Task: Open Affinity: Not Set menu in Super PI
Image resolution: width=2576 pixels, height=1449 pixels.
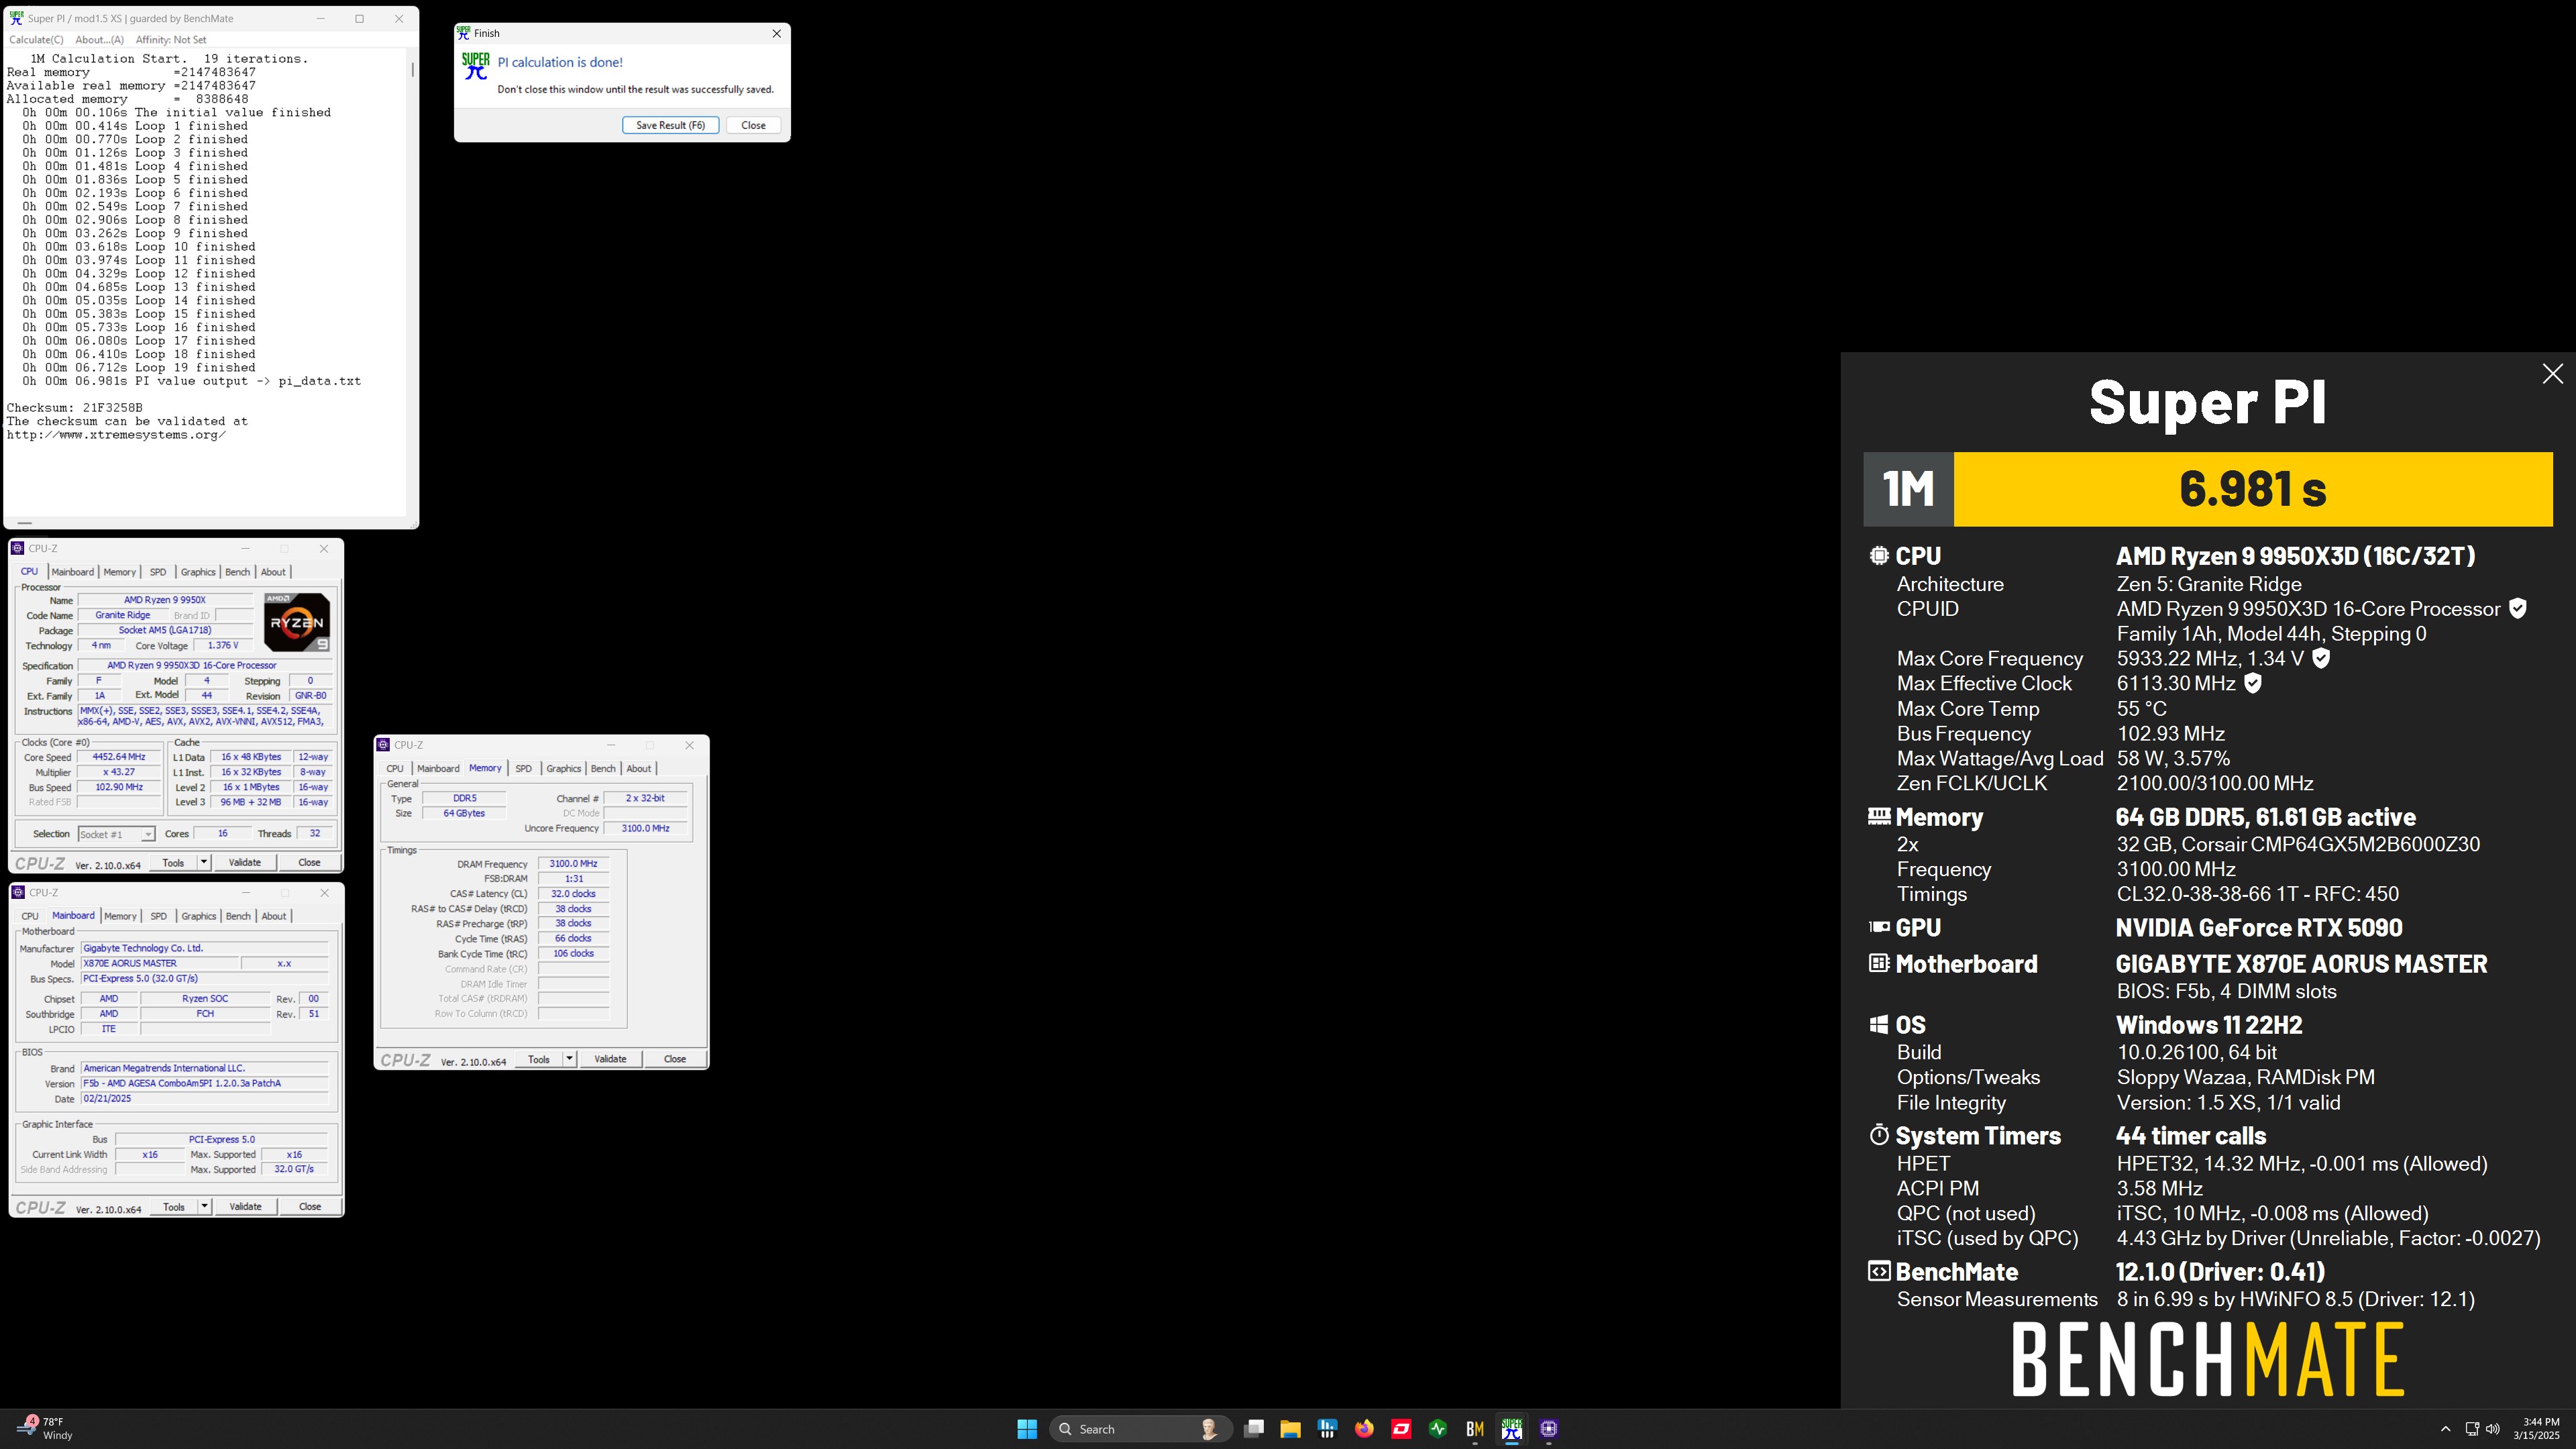Action: [171, 40]
